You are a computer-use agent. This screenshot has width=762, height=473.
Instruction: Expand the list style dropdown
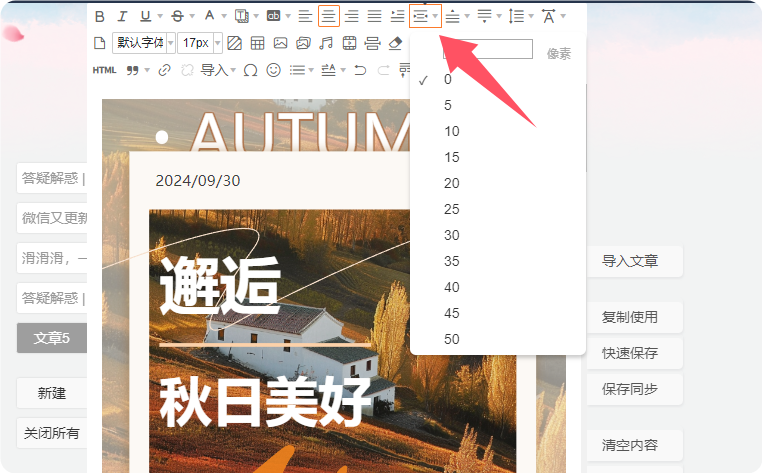tap(311, 70)
